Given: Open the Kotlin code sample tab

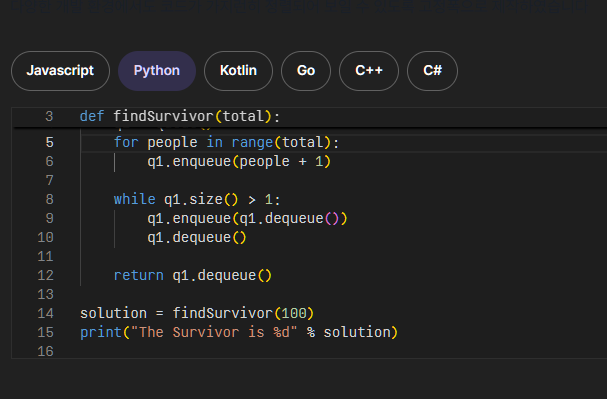Looking at the screenshot, I should [238, 71].
